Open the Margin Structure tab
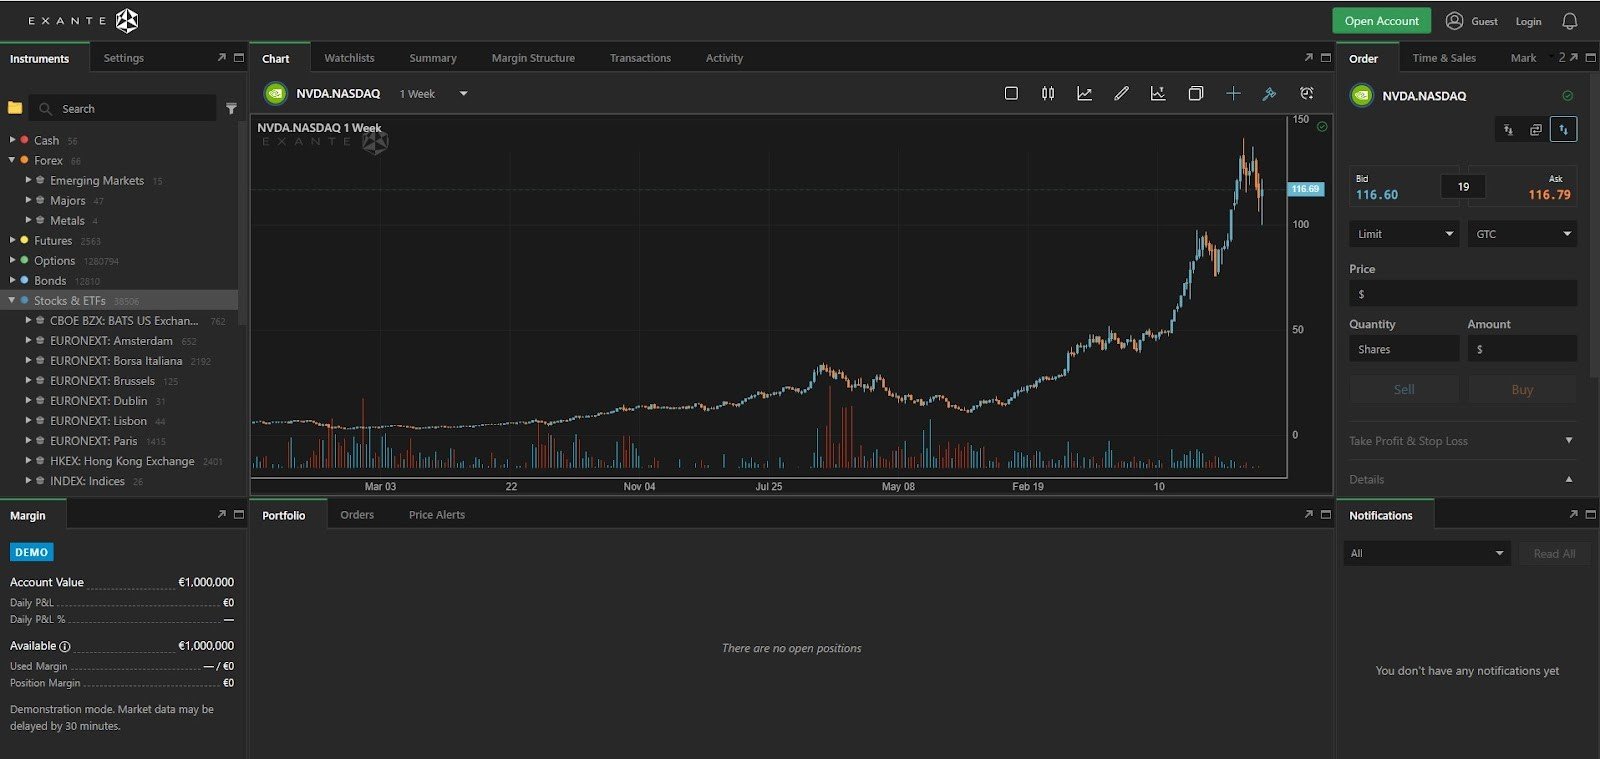The image size is (1600, 759). pyautogui.click(x=533, y=58)
